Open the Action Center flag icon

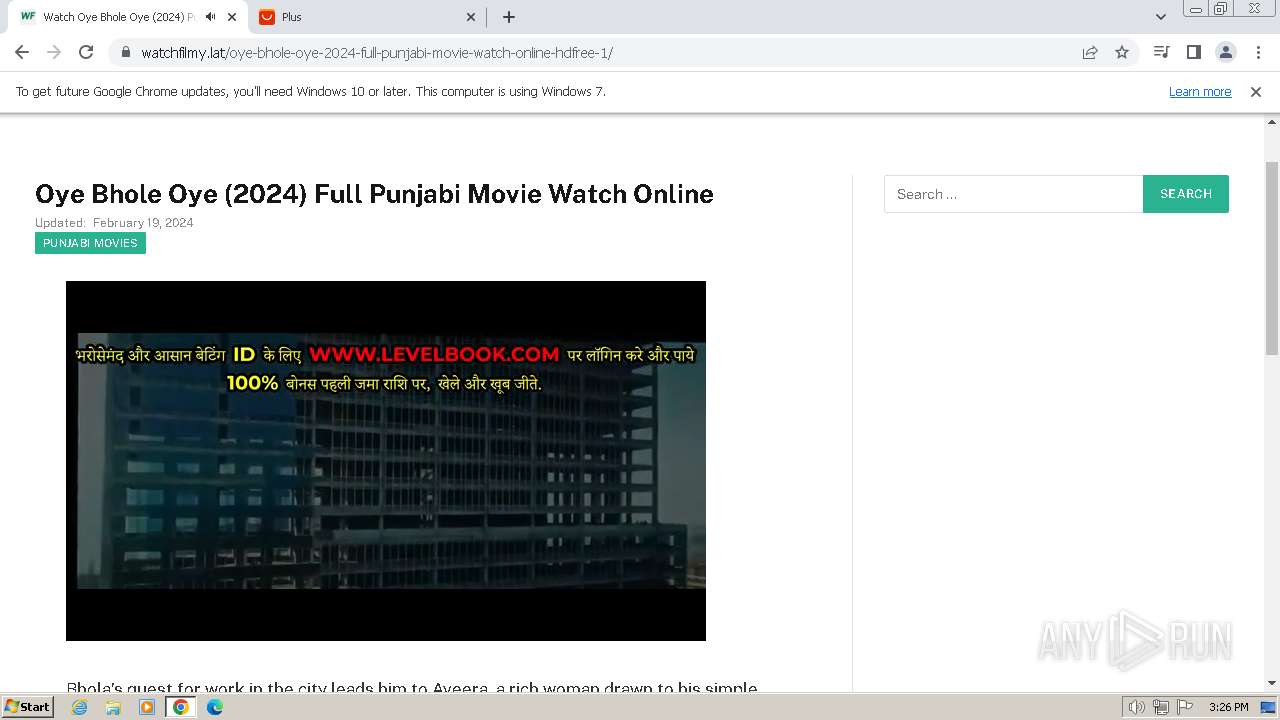pos(1184,707)
